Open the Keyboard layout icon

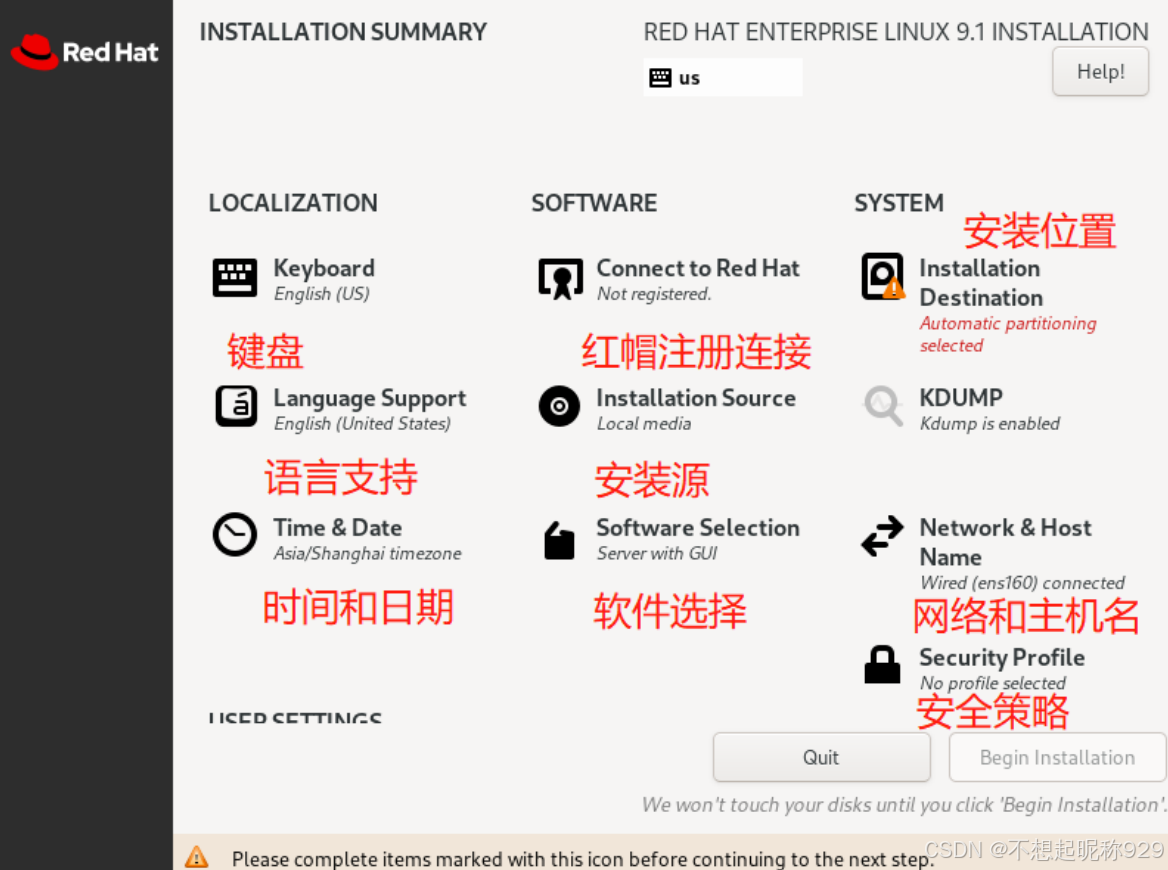click(x=235, y=278)
